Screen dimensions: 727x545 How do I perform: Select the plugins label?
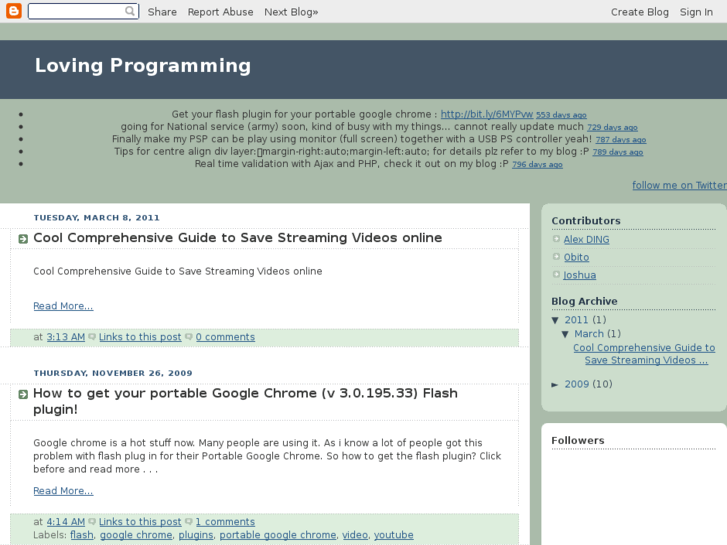pyautogui.click(x=196, y=535)
